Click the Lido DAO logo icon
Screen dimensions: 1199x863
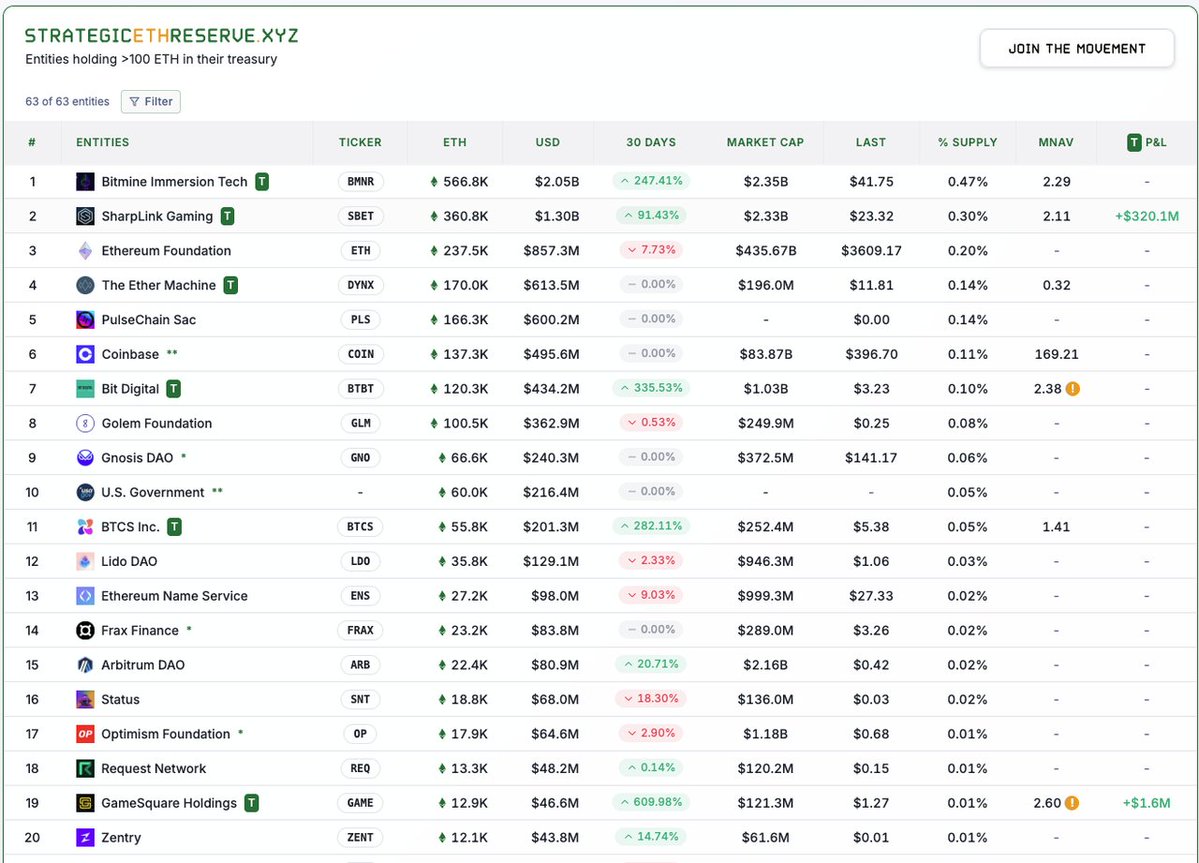click(85, 561)
